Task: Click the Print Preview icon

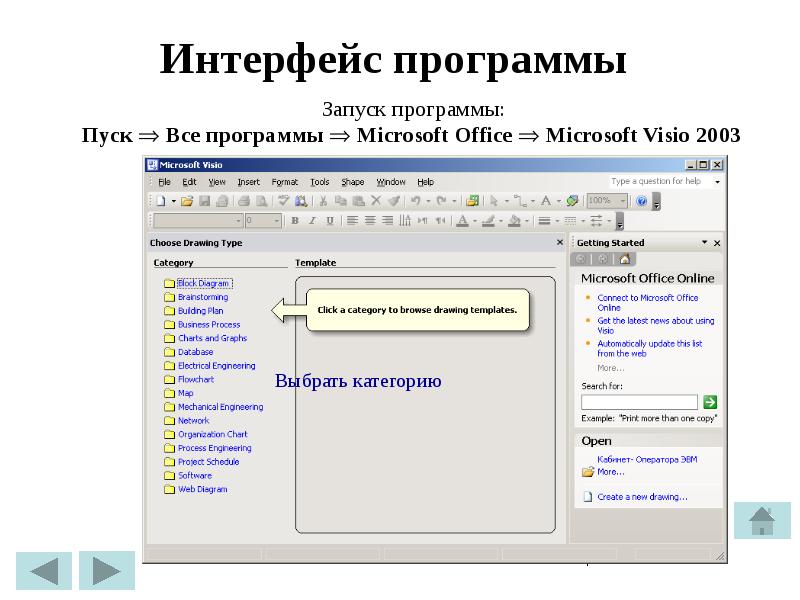Action: coord(261,201)
